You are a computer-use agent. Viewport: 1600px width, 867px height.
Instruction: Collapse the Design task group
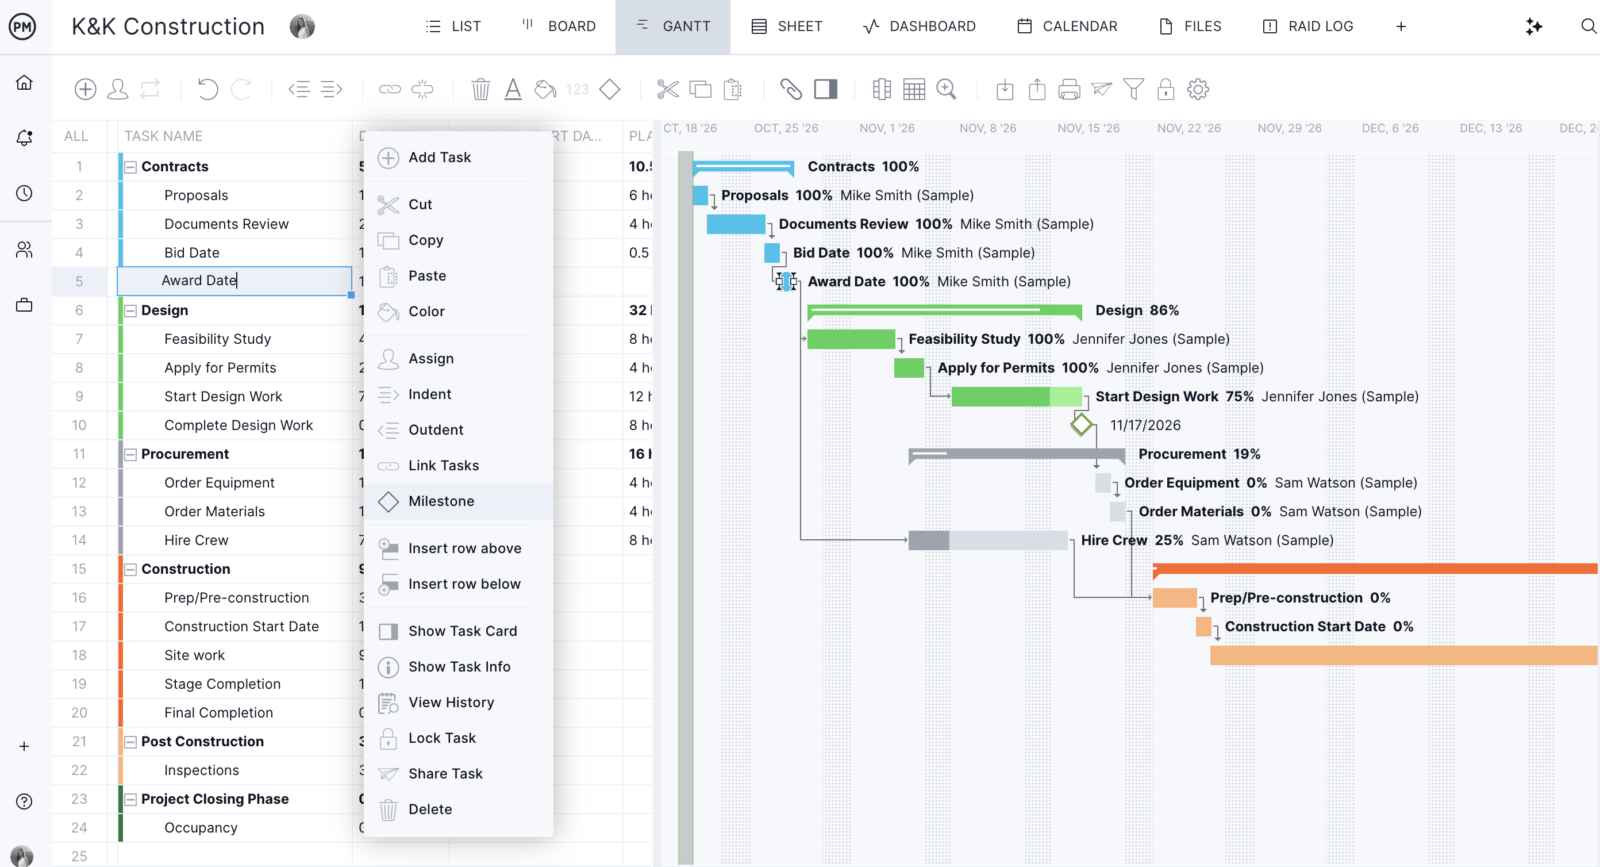point(130,311)
